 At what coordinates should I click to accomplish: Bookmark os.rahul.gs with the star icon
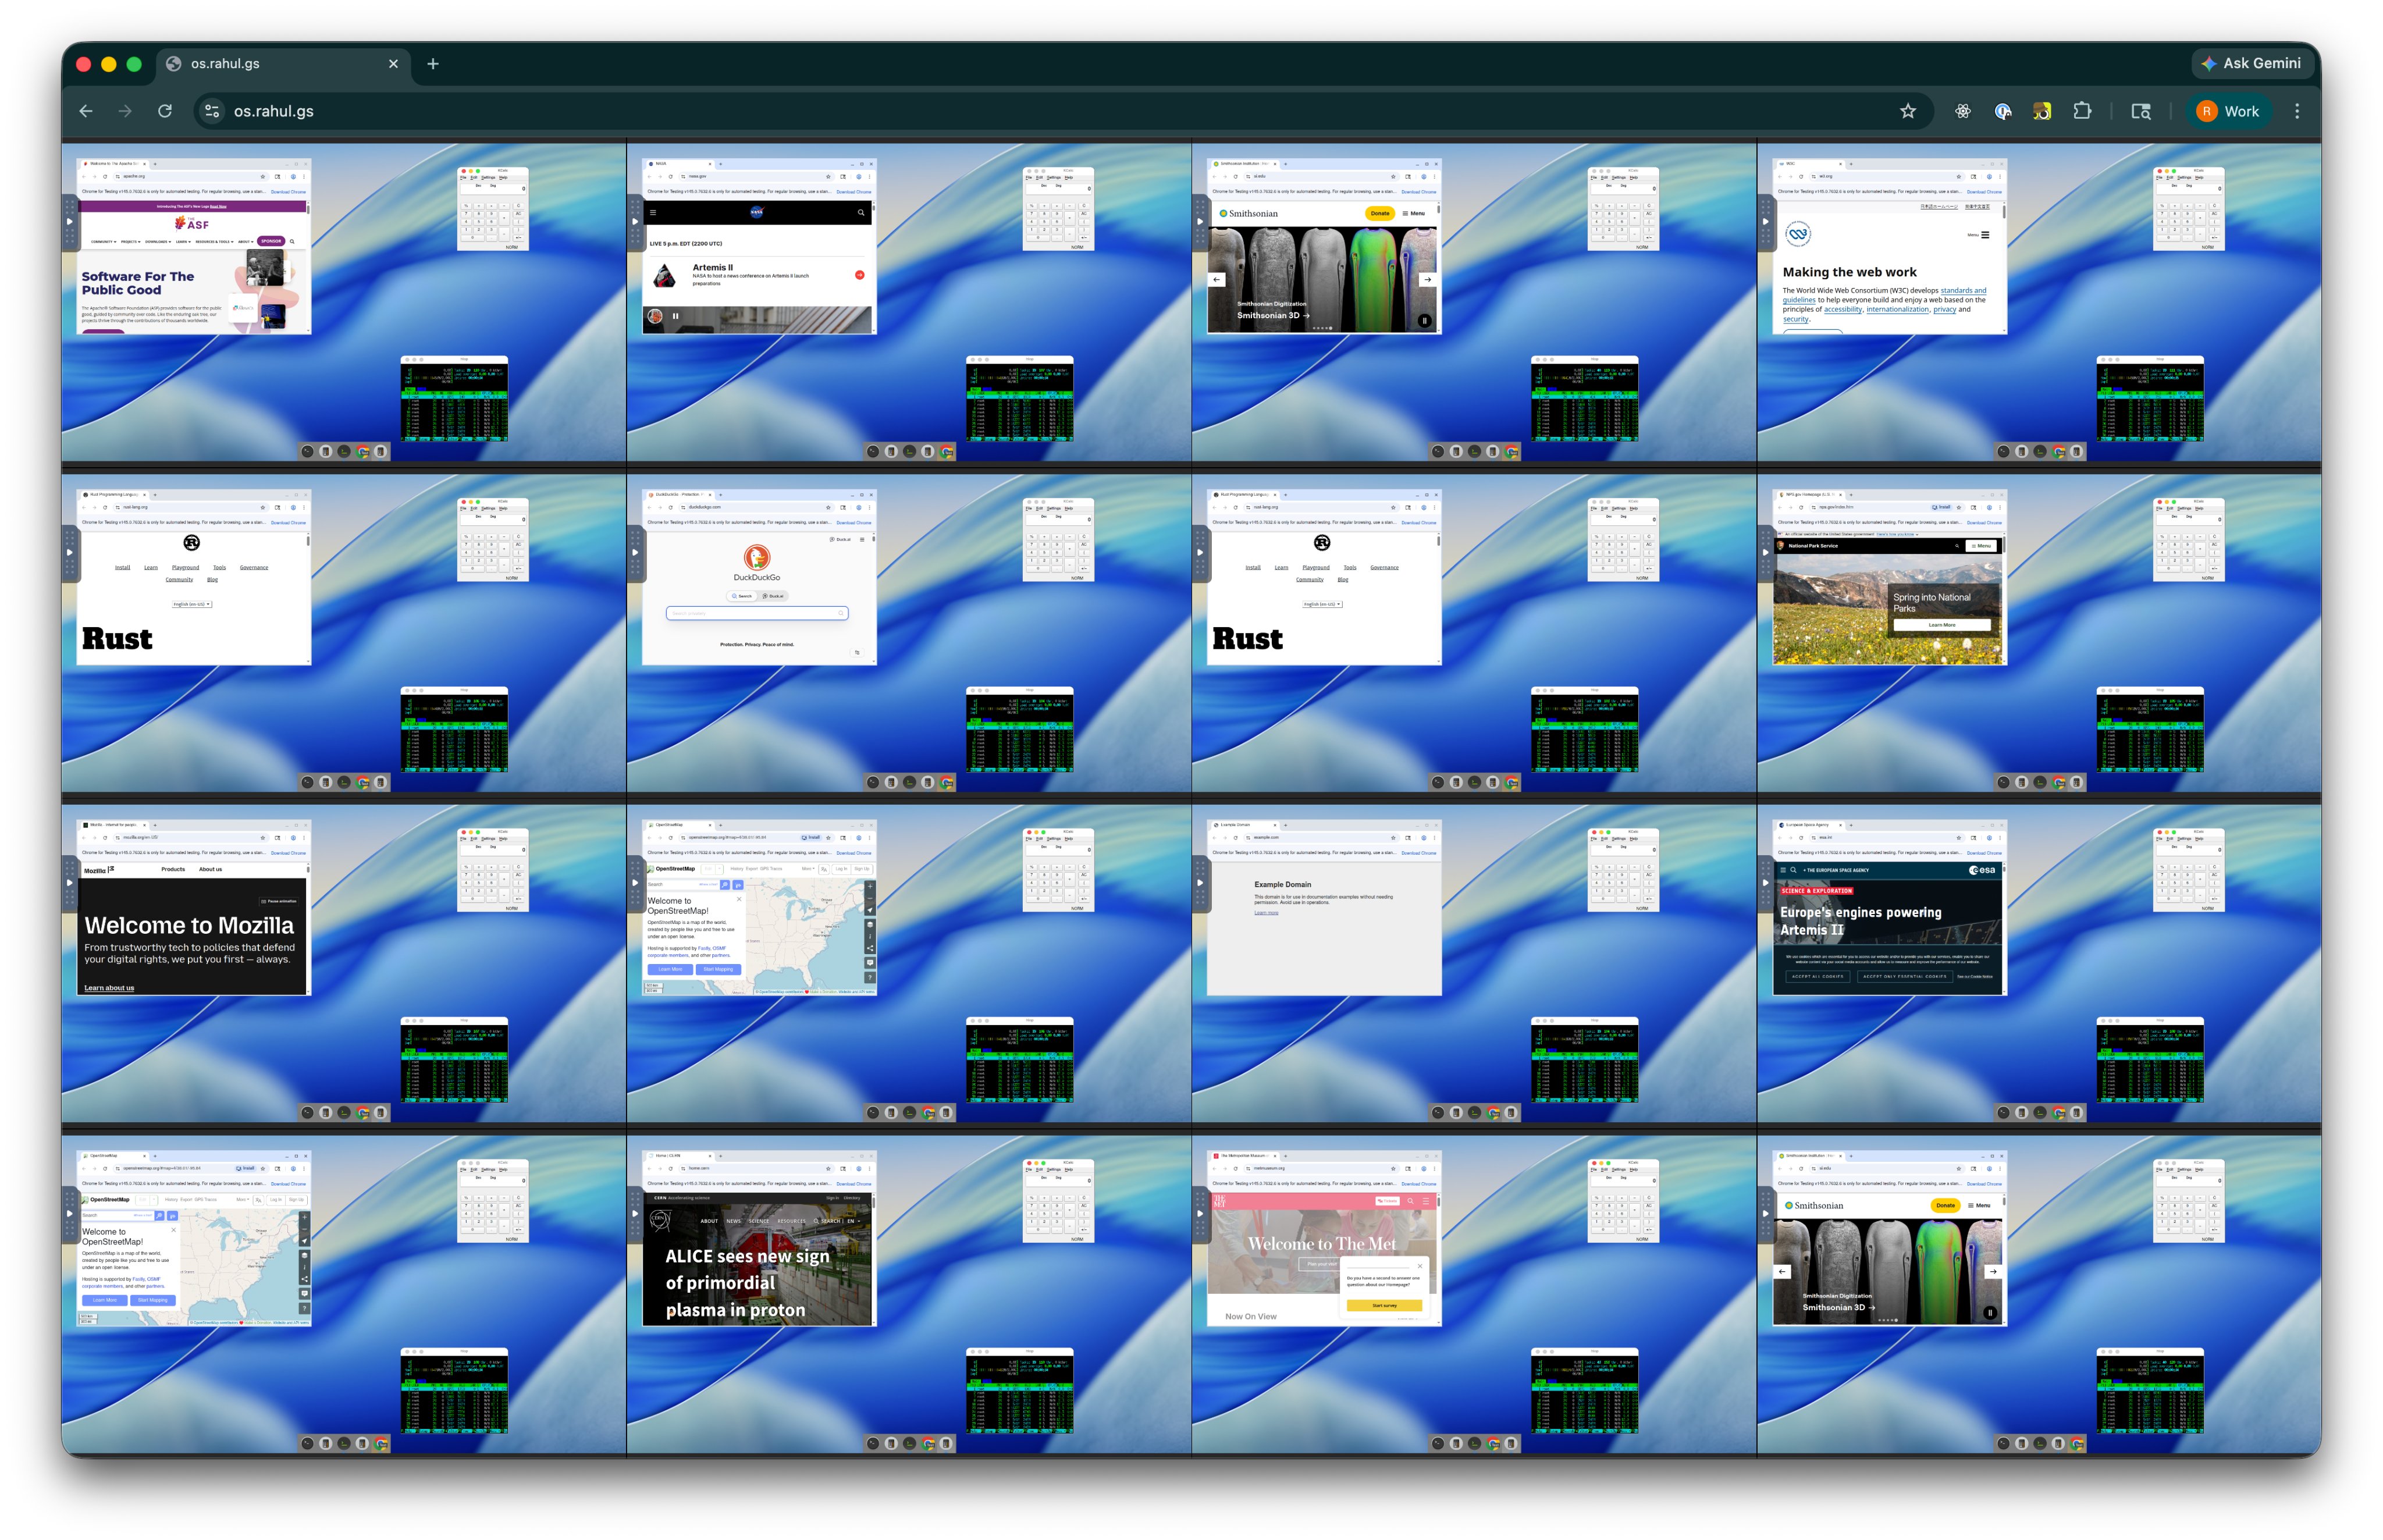point(1907,111)
